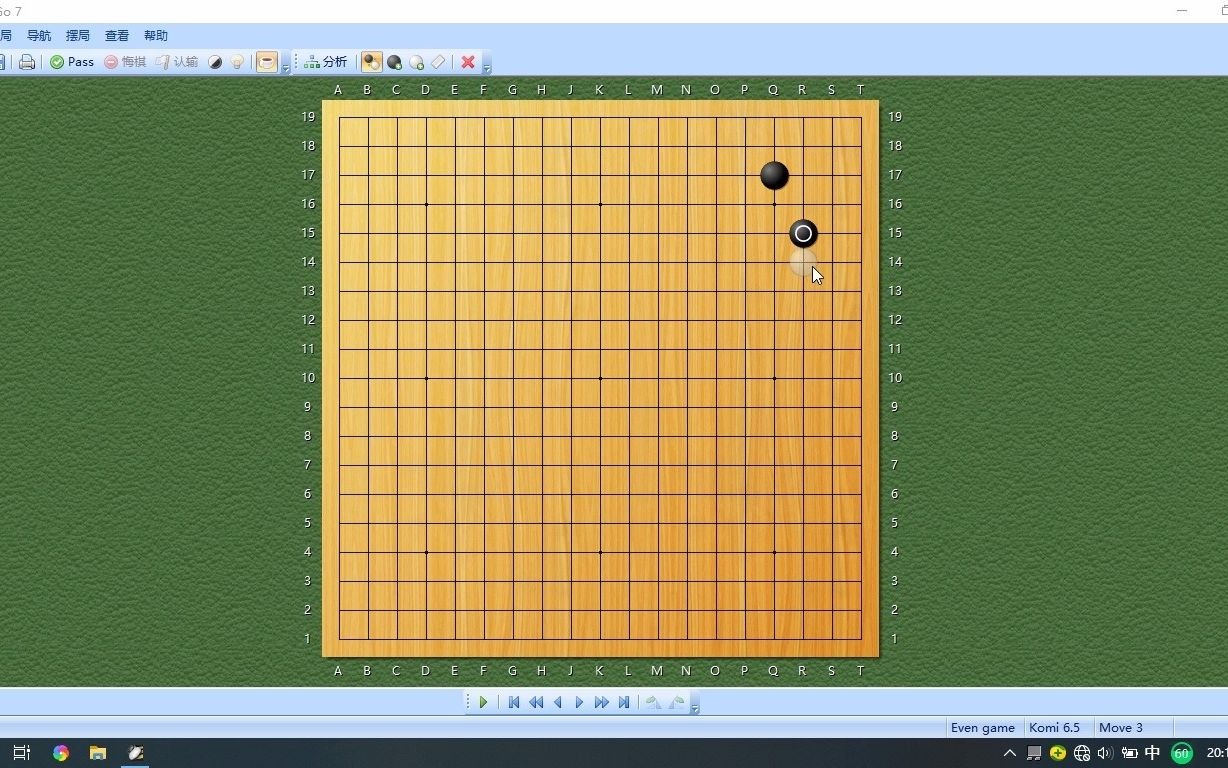Fast forward multiple moves with double-right arrows
This screenshot has width=1228, height=768.
[x=601, y=703]
